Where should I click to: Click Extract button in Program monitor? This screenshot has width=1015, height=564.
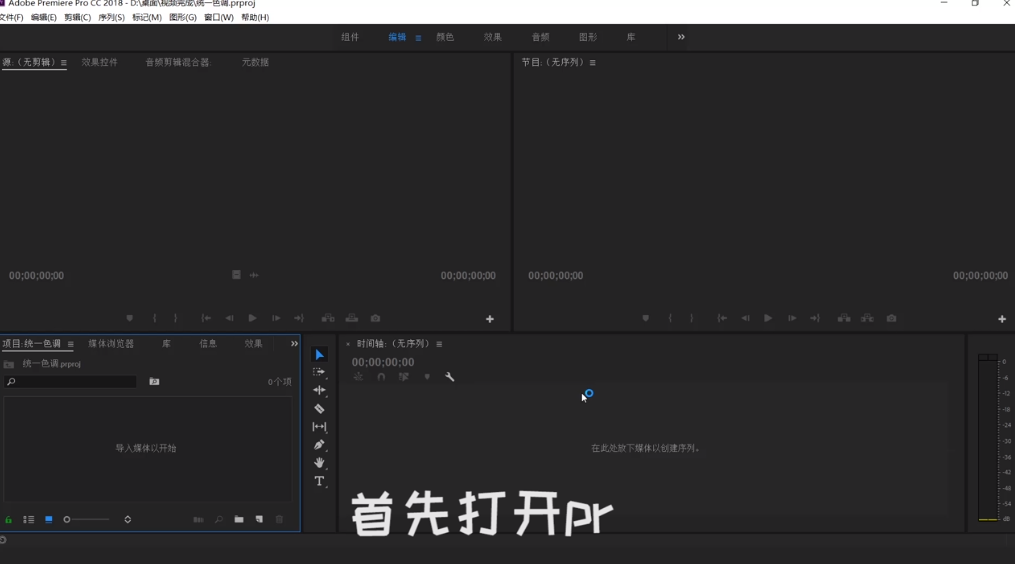[x=867, y=318]
